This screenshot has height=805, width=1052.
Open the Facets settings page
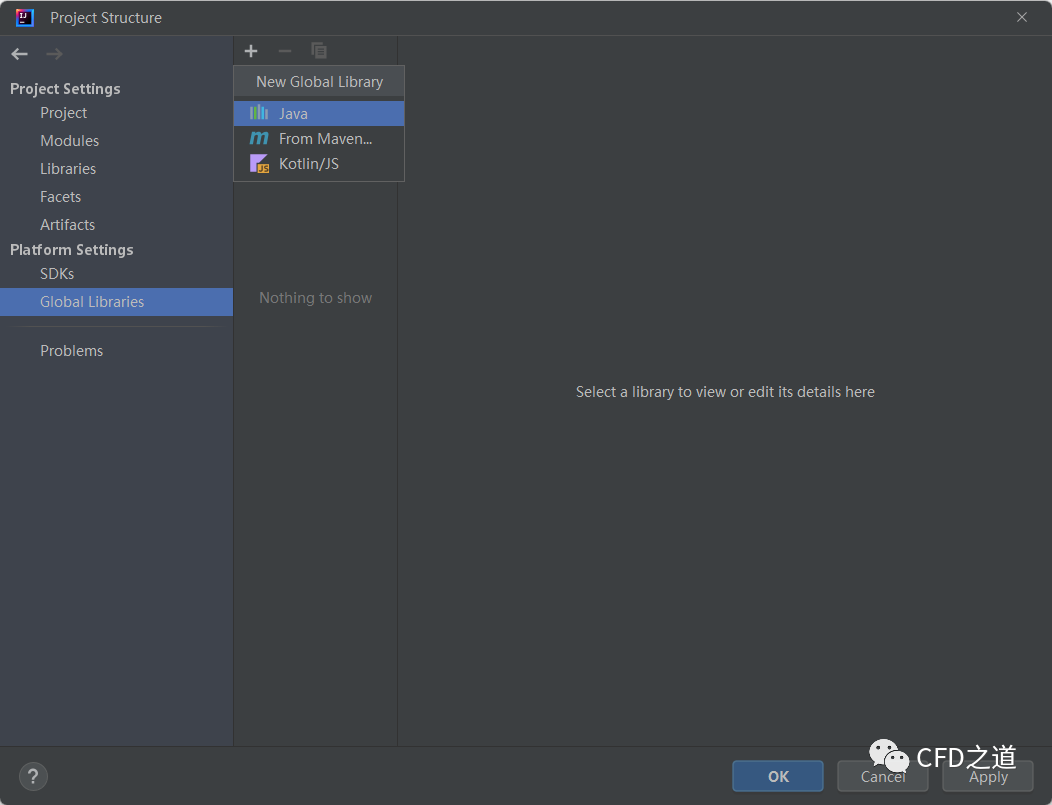click(x=60, y=197)
